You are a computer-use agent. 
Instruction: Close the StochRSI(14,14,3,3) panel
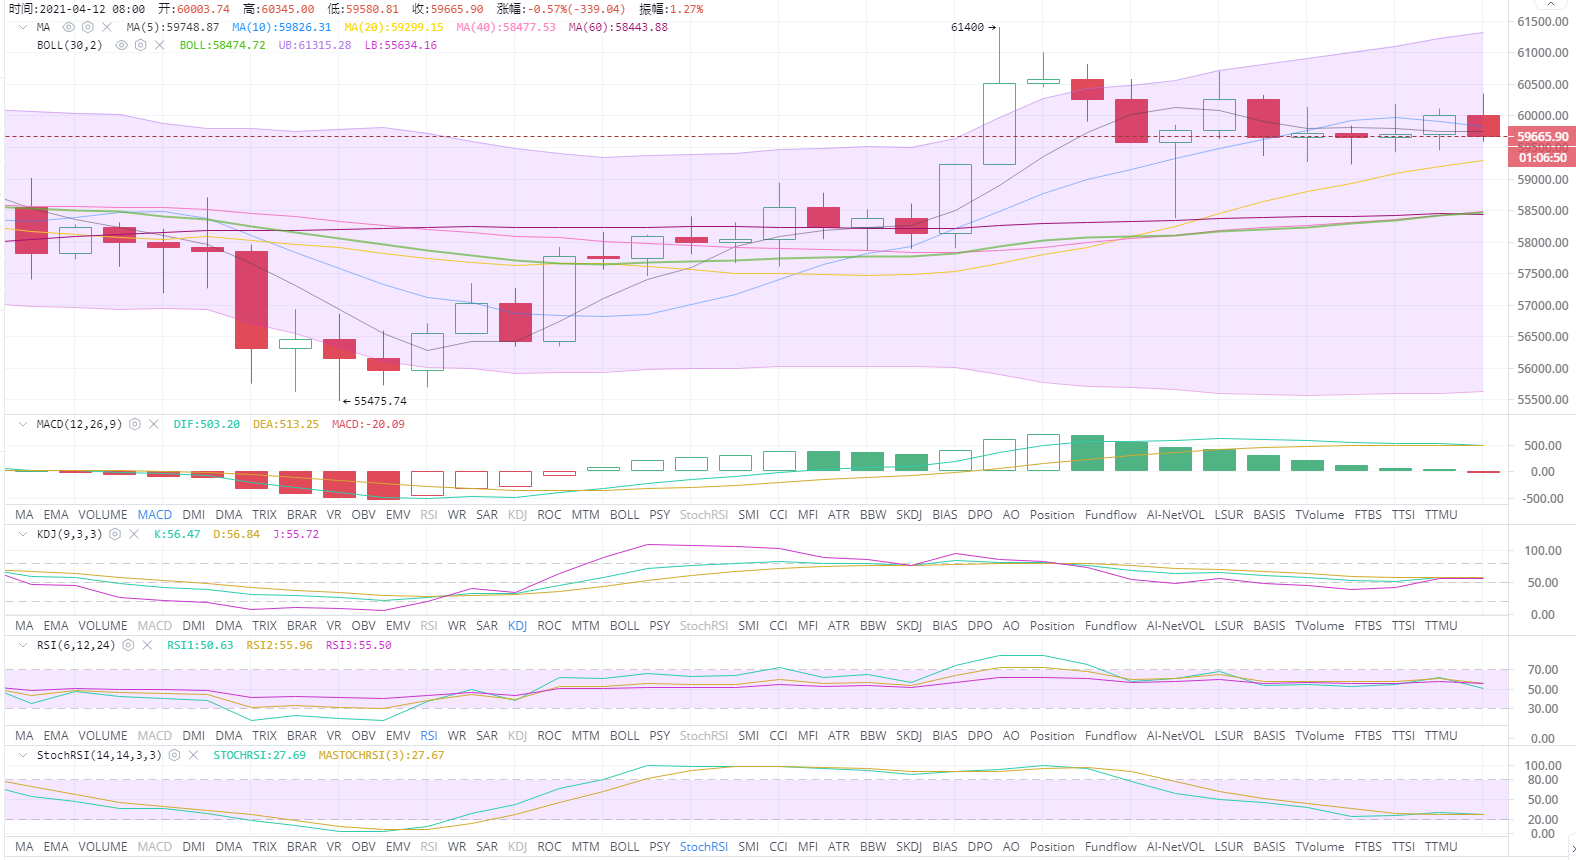click(193, 755)
